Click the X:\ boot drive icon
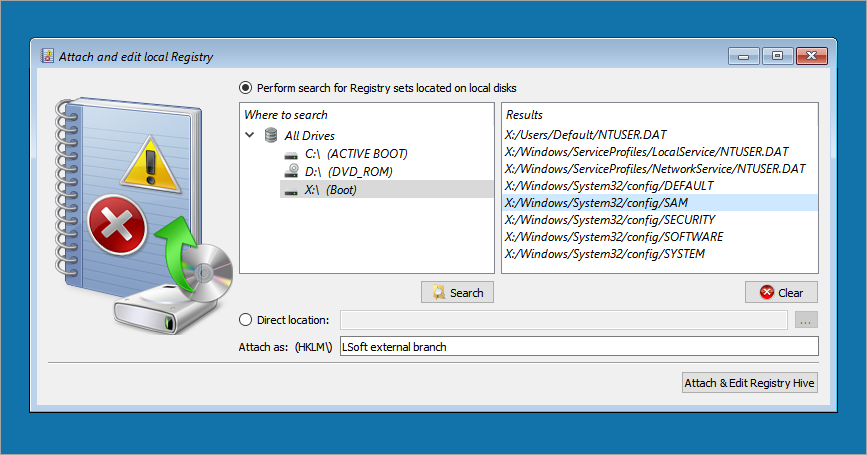Screen dimensions: 867x455 [x=291, y=191]
